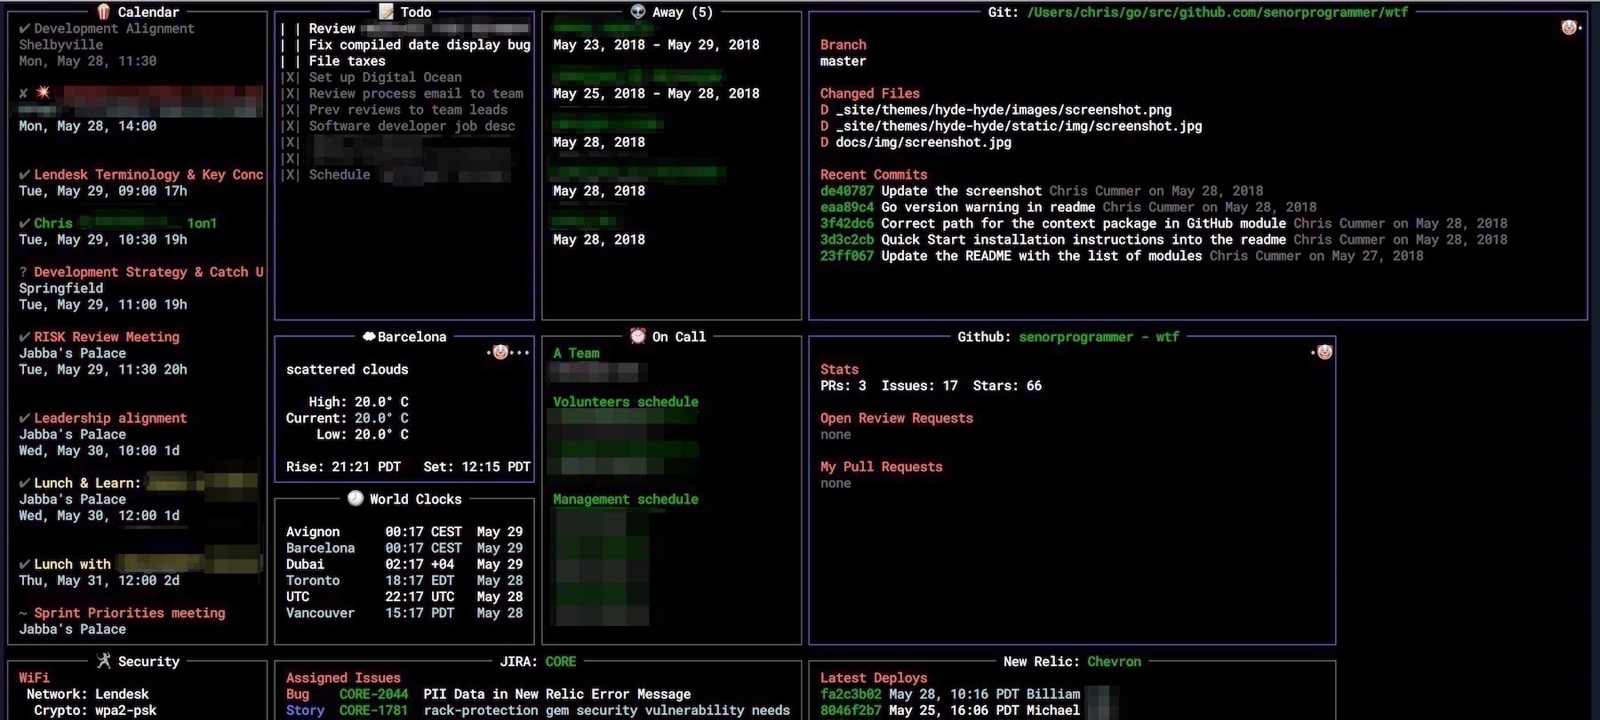Click the Recent Commits heading
Screen dimensions: 1600x720
point(873,175)
